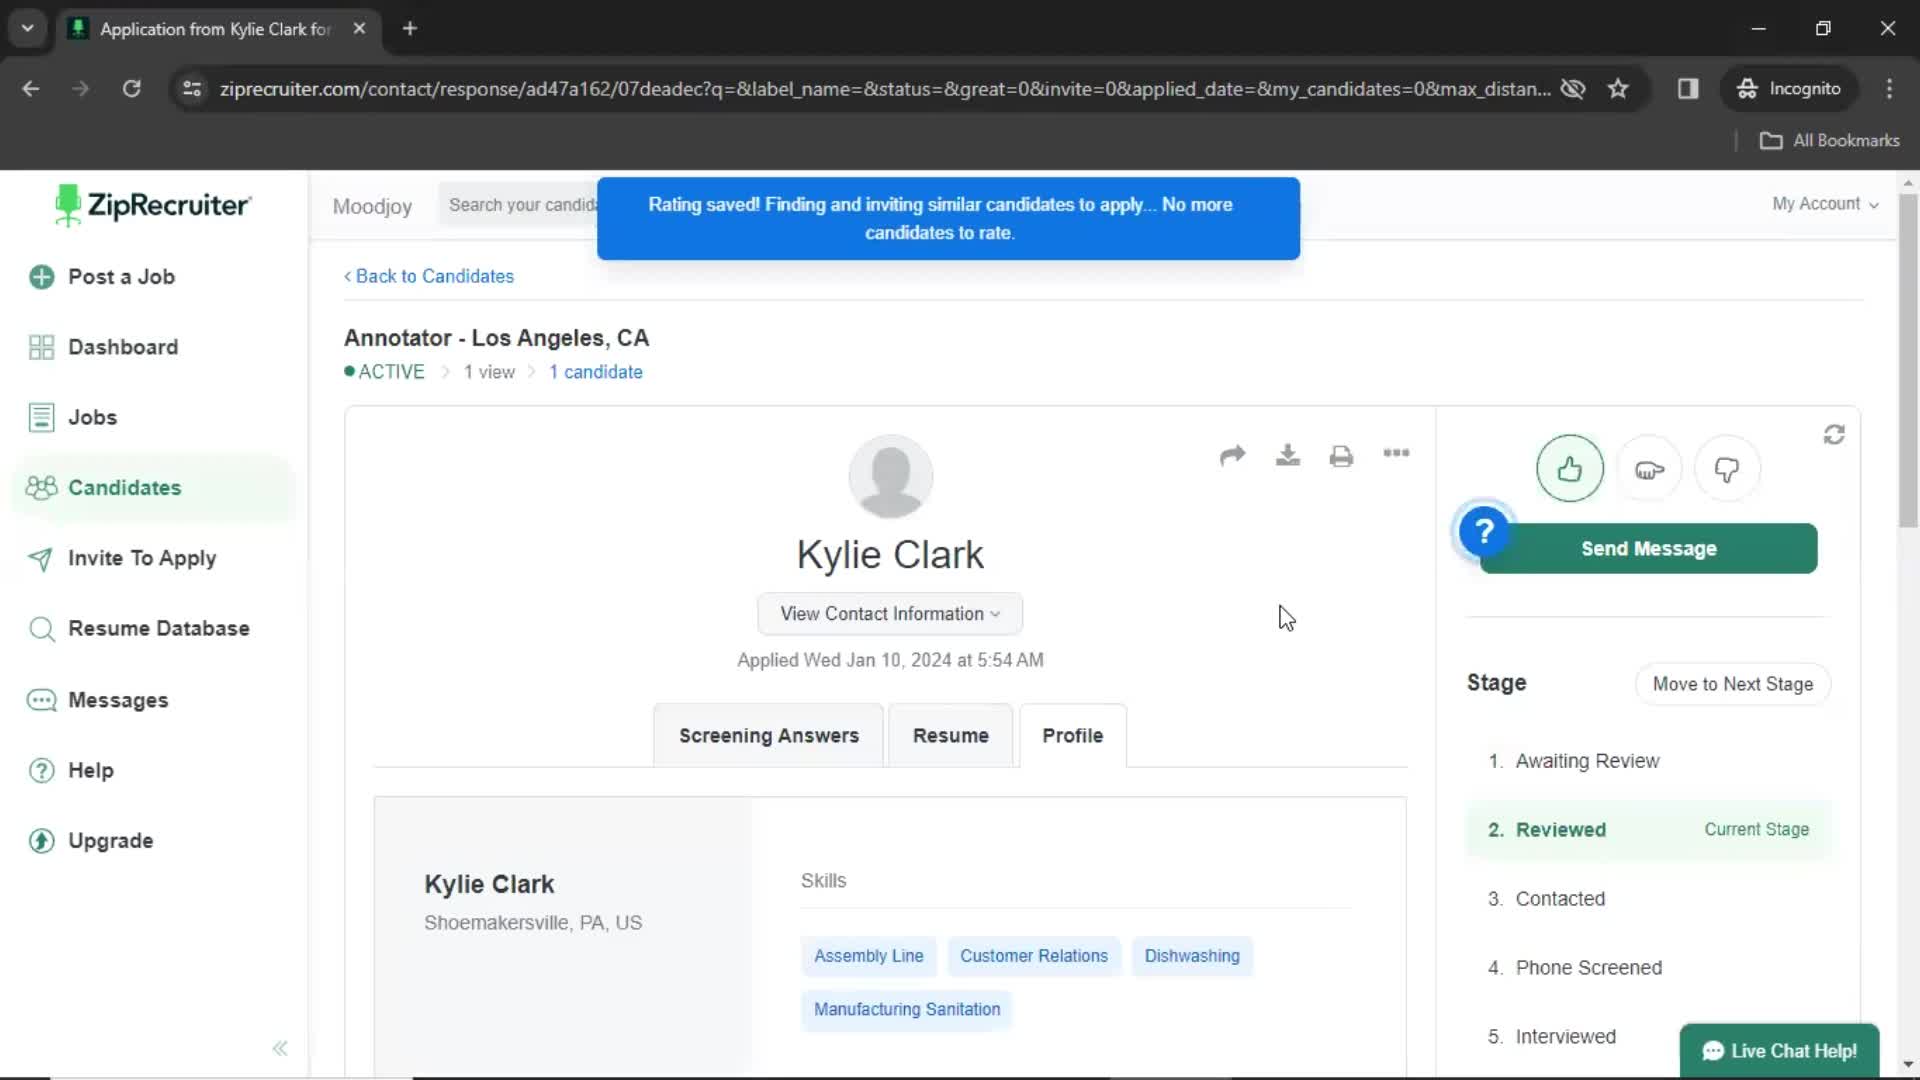1920x1080 pixels.
Task: Download the candidate's resume icon
Action: [1288, 455]
